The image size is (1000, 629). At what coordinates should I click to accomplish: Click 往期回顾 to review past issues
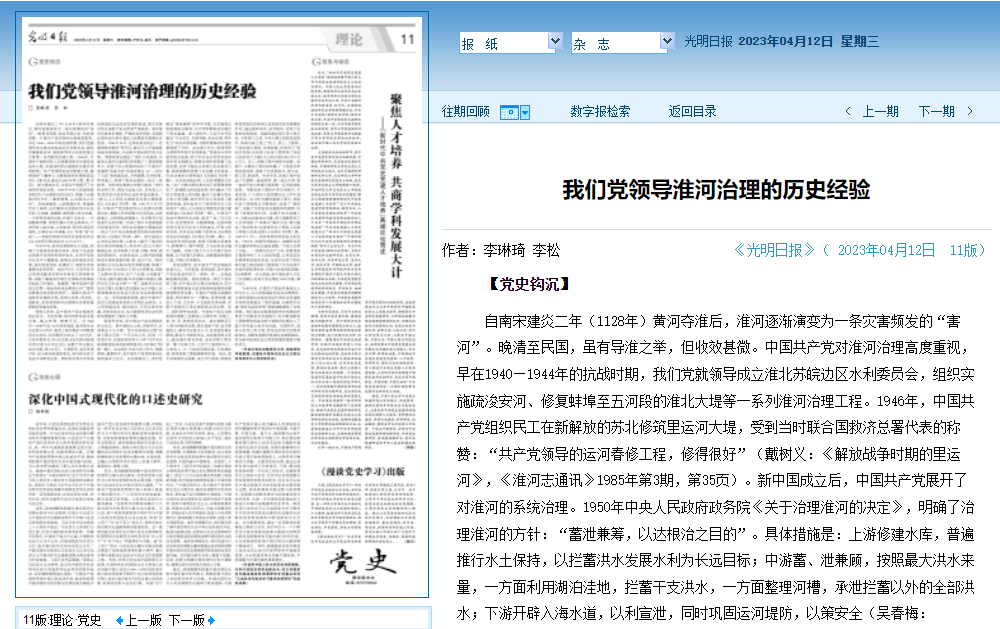click(466, 112)
